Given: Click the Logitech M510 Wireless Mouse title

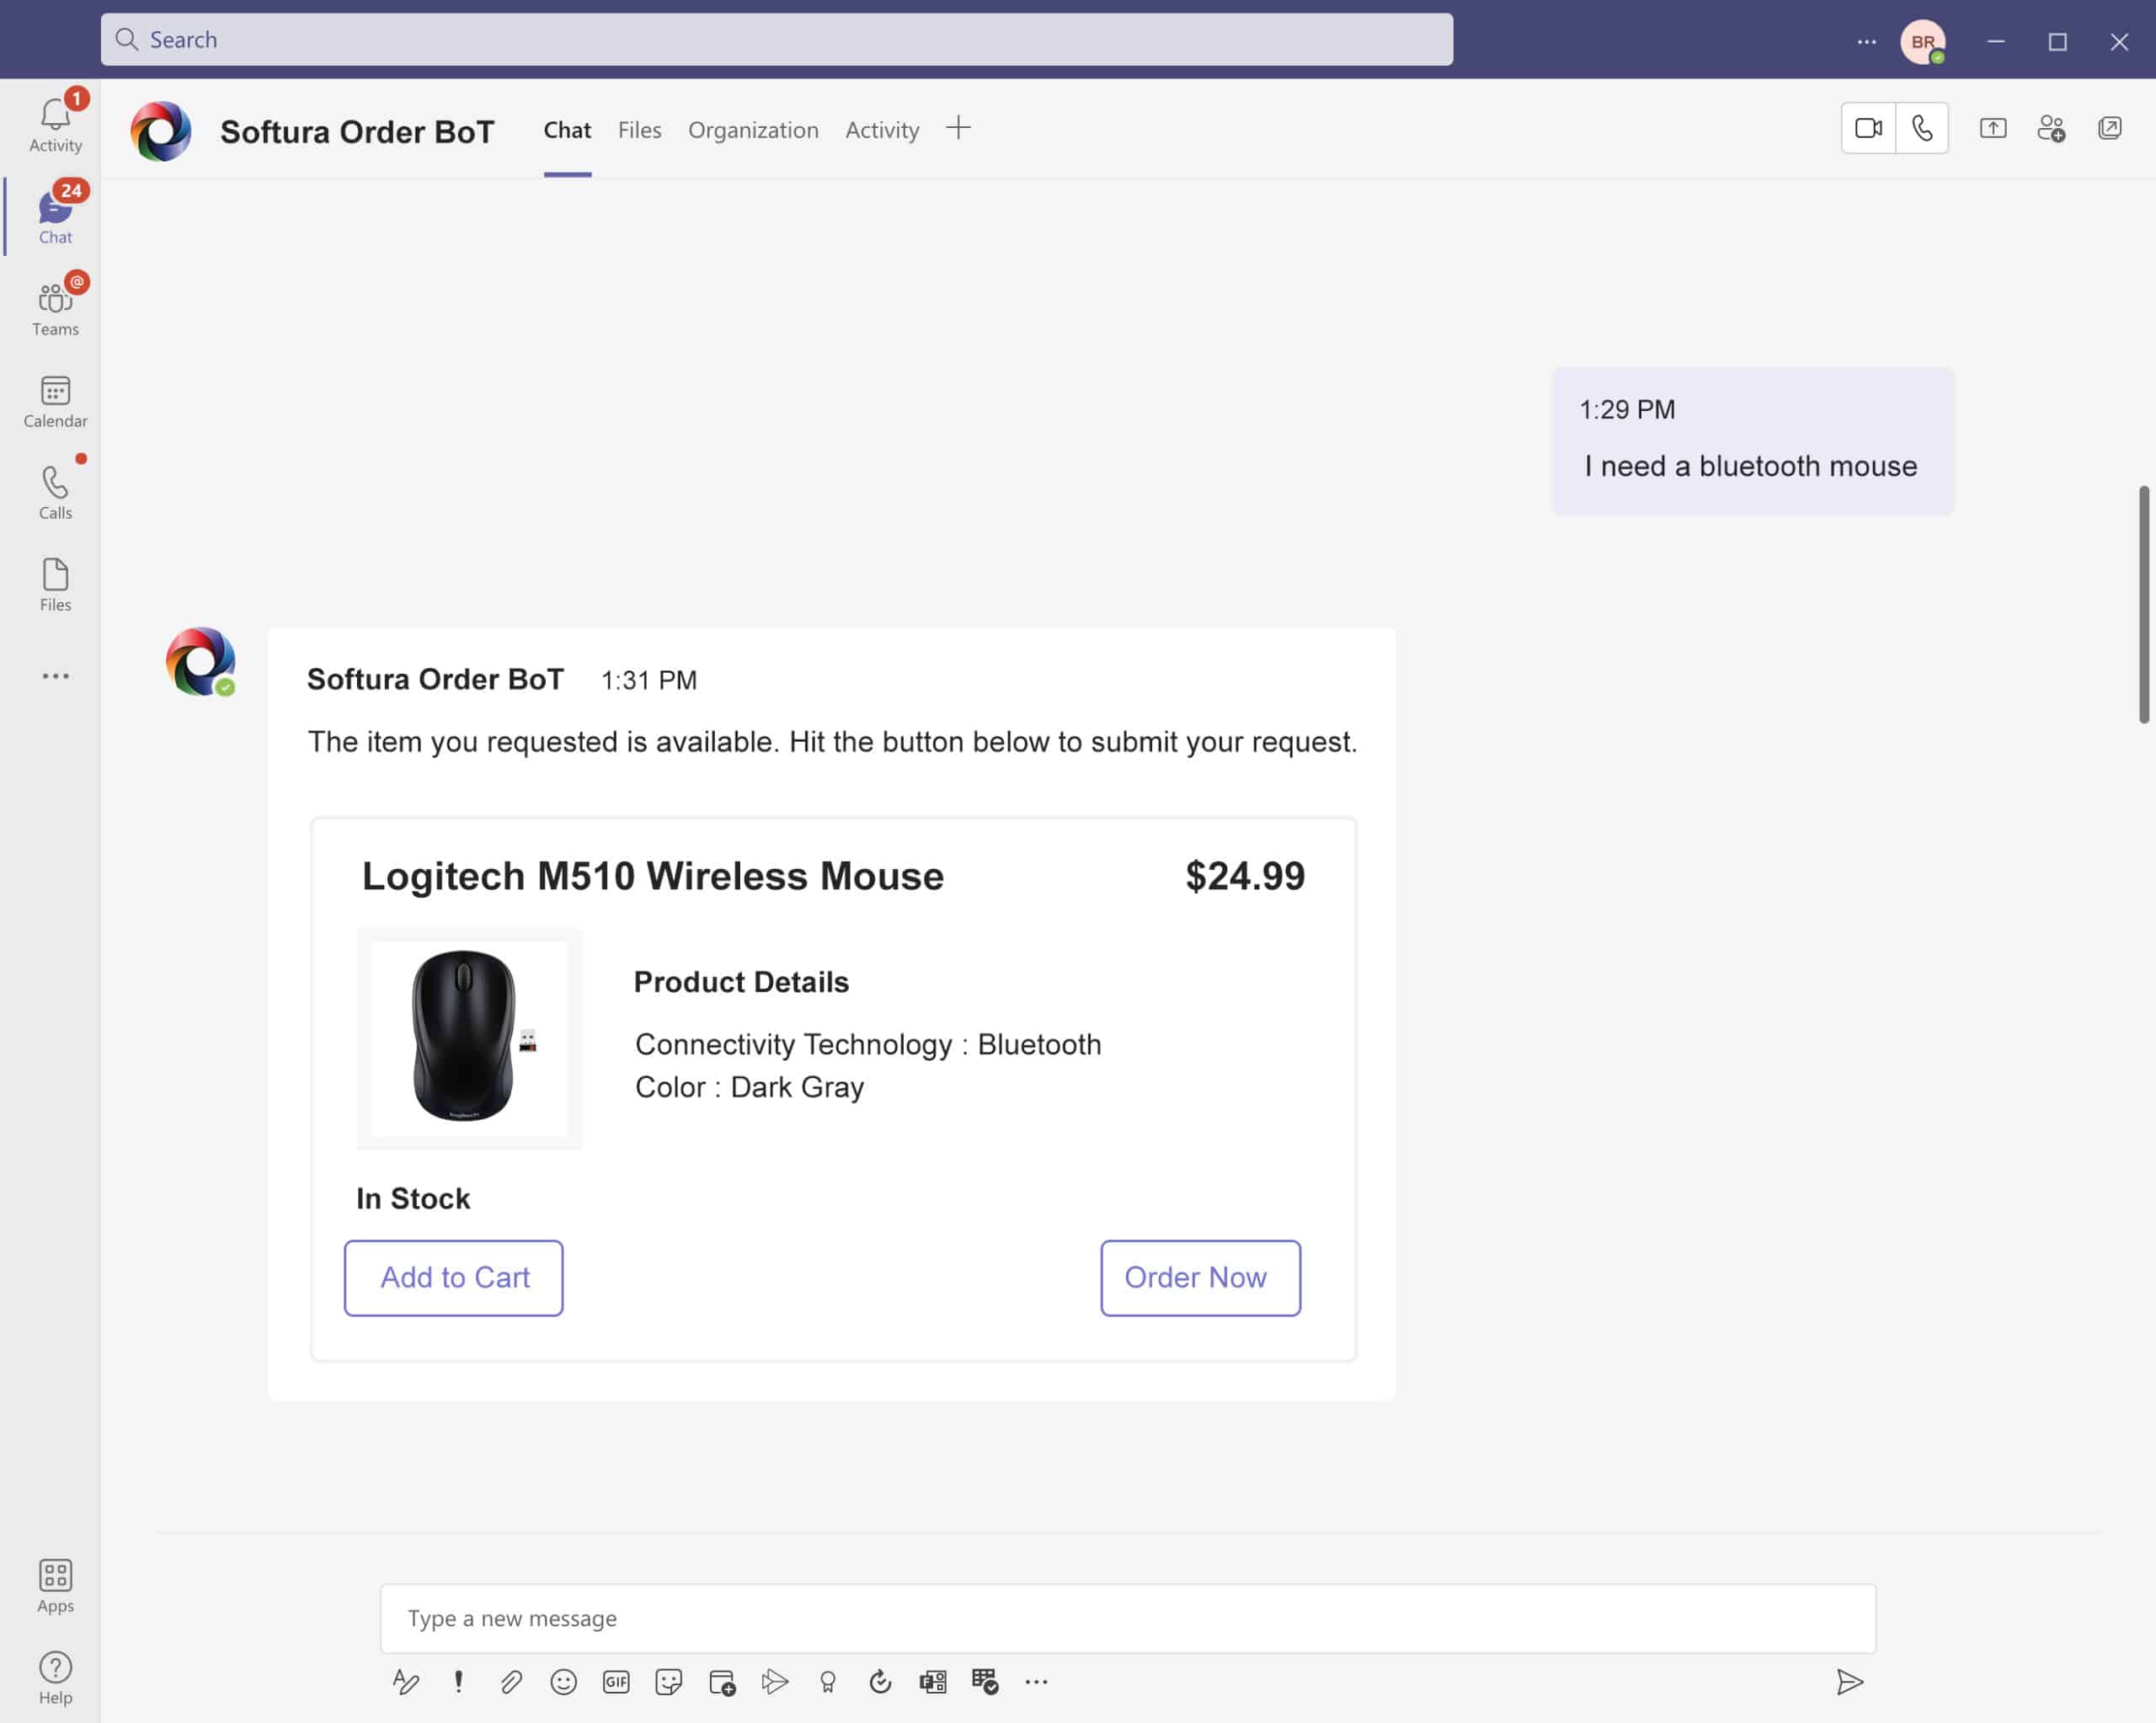Looking at the screenshot, I should (x=653, y=876).
